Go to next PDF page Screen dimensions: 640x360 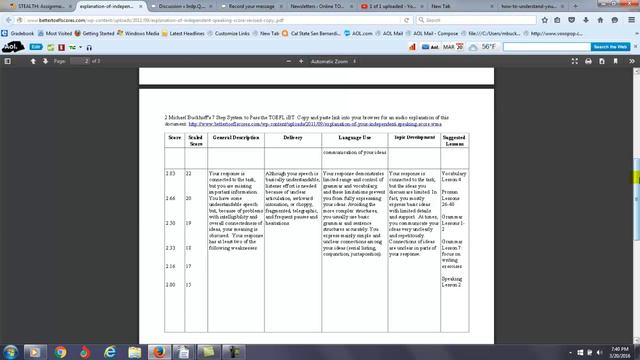pyautogui.click(x=45, y=61)
